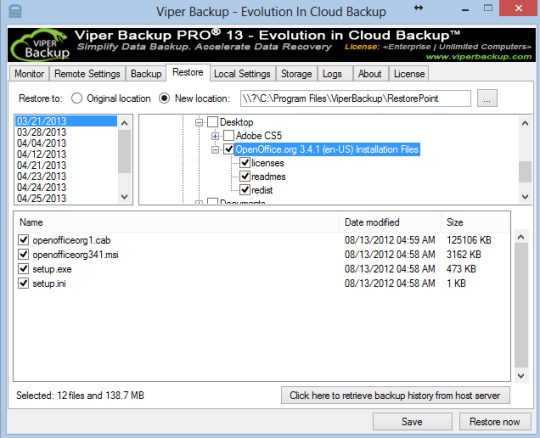The image size is (540, 438).
Task: Uncheck the licenses folder checkbox
Action: point(245,163)
